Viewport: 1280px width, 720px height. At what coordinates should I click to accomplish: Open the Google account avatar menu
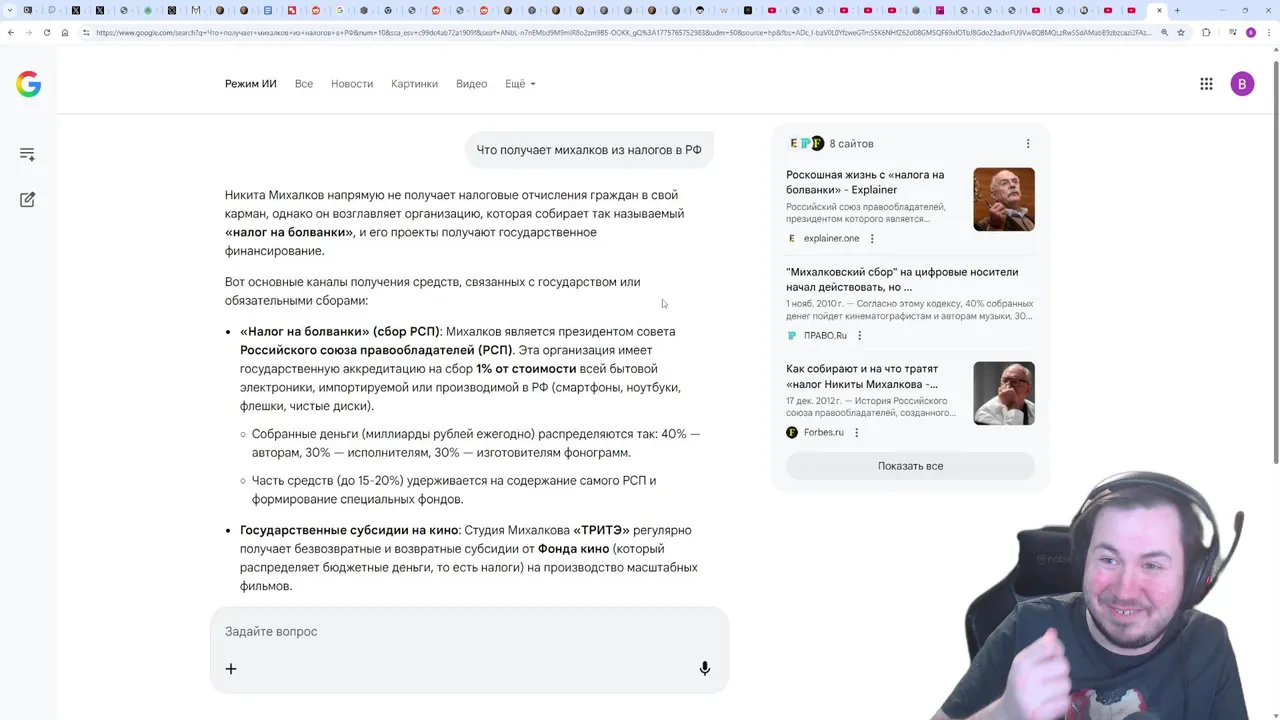pos(1242,84)
